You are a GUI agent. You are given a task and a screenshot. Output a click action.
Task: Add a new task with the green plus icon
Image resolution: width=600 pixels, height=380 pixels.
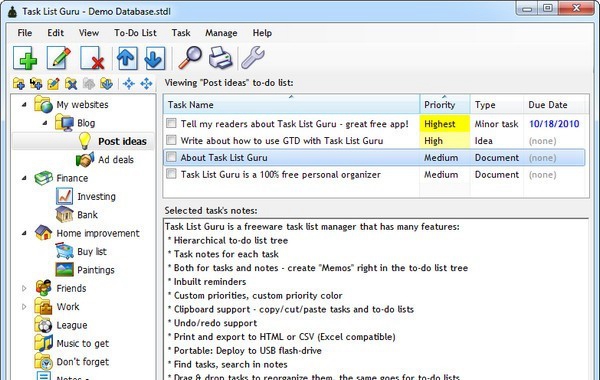pyautogui.click(x=25, y=58)
